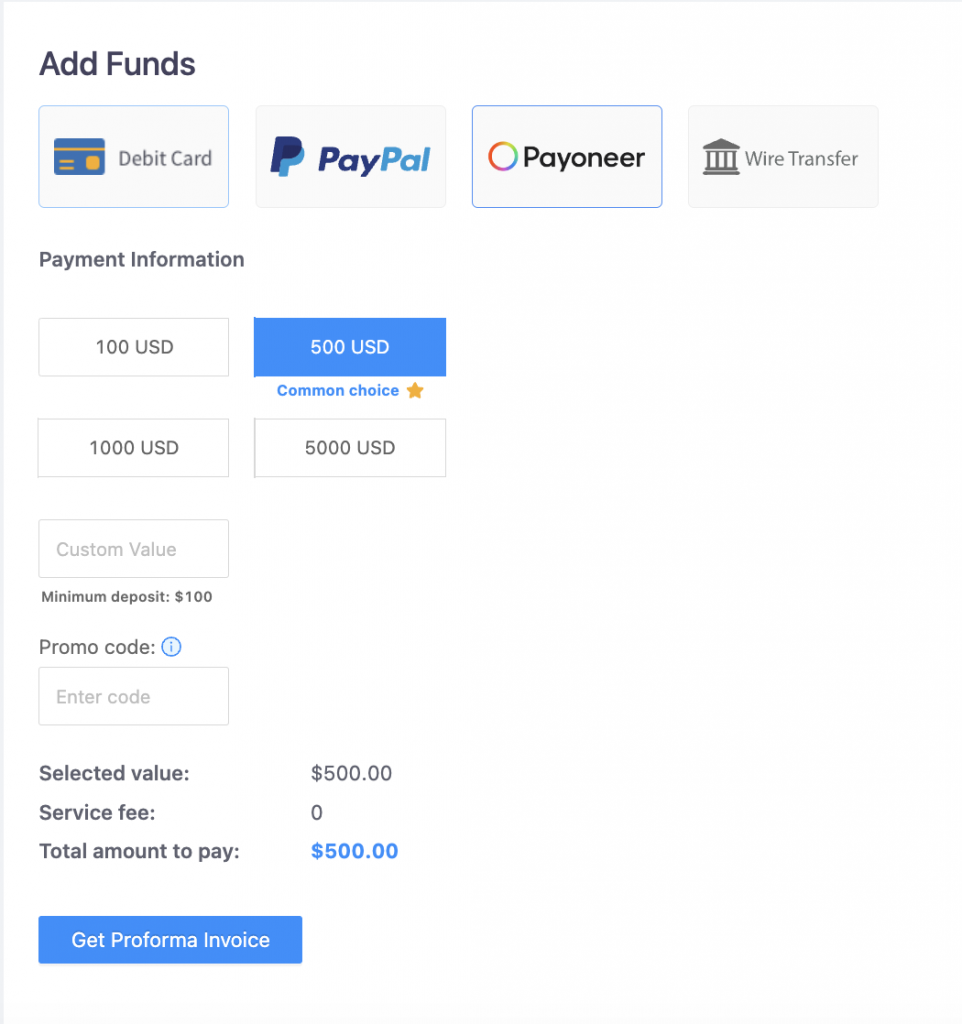This screenshot has height=1024, width=962.
Task: Click the total amount $500.00 value
Action: click(x=354, y=852)
